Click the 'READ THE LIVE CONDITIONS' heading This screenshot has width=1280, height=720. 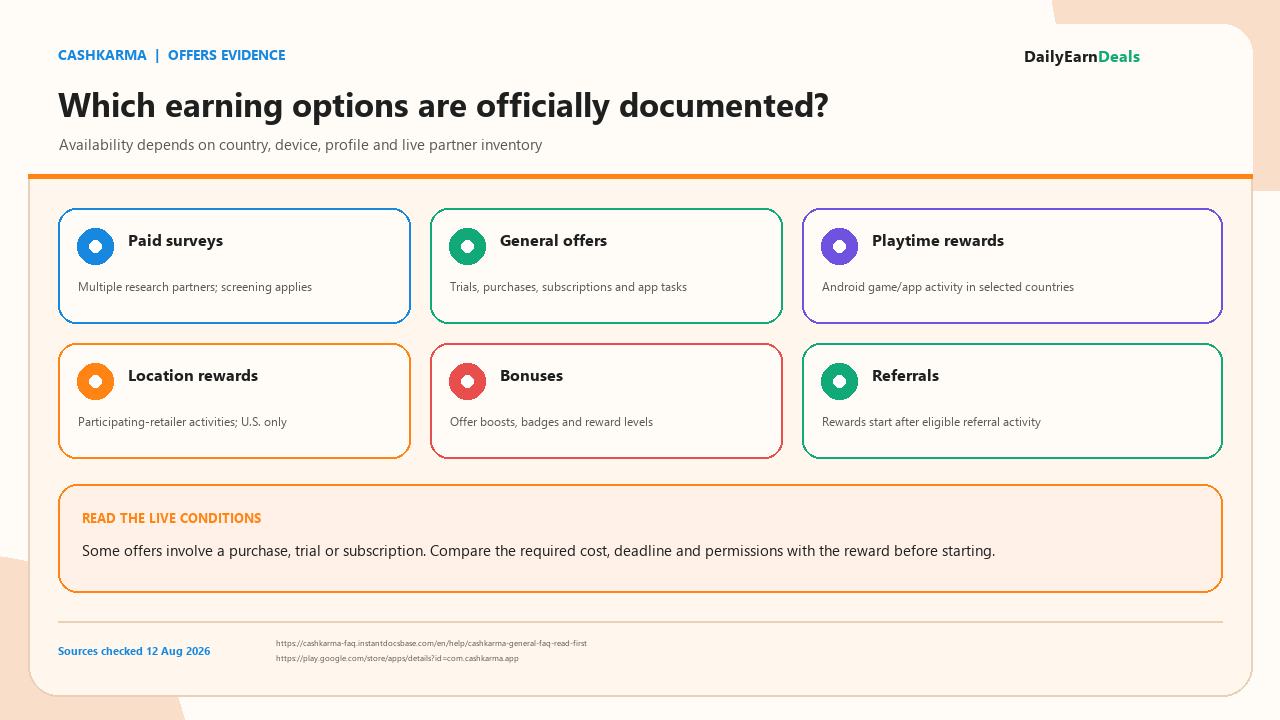click(x=172, y=518)
